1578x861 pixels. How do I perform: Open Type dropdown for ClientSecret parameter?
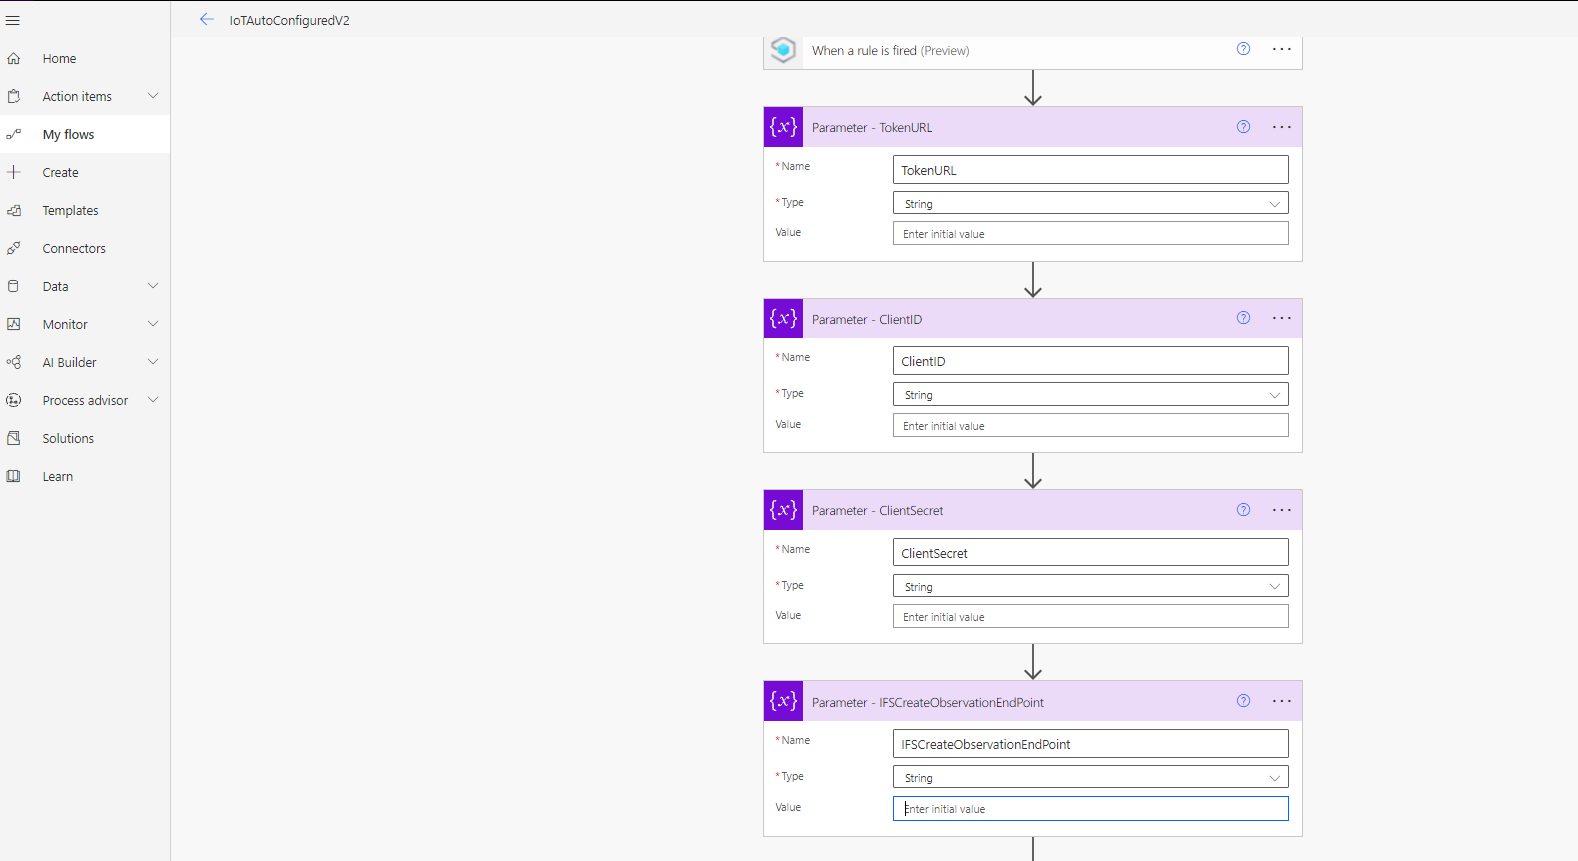[x=1090, y=587]
